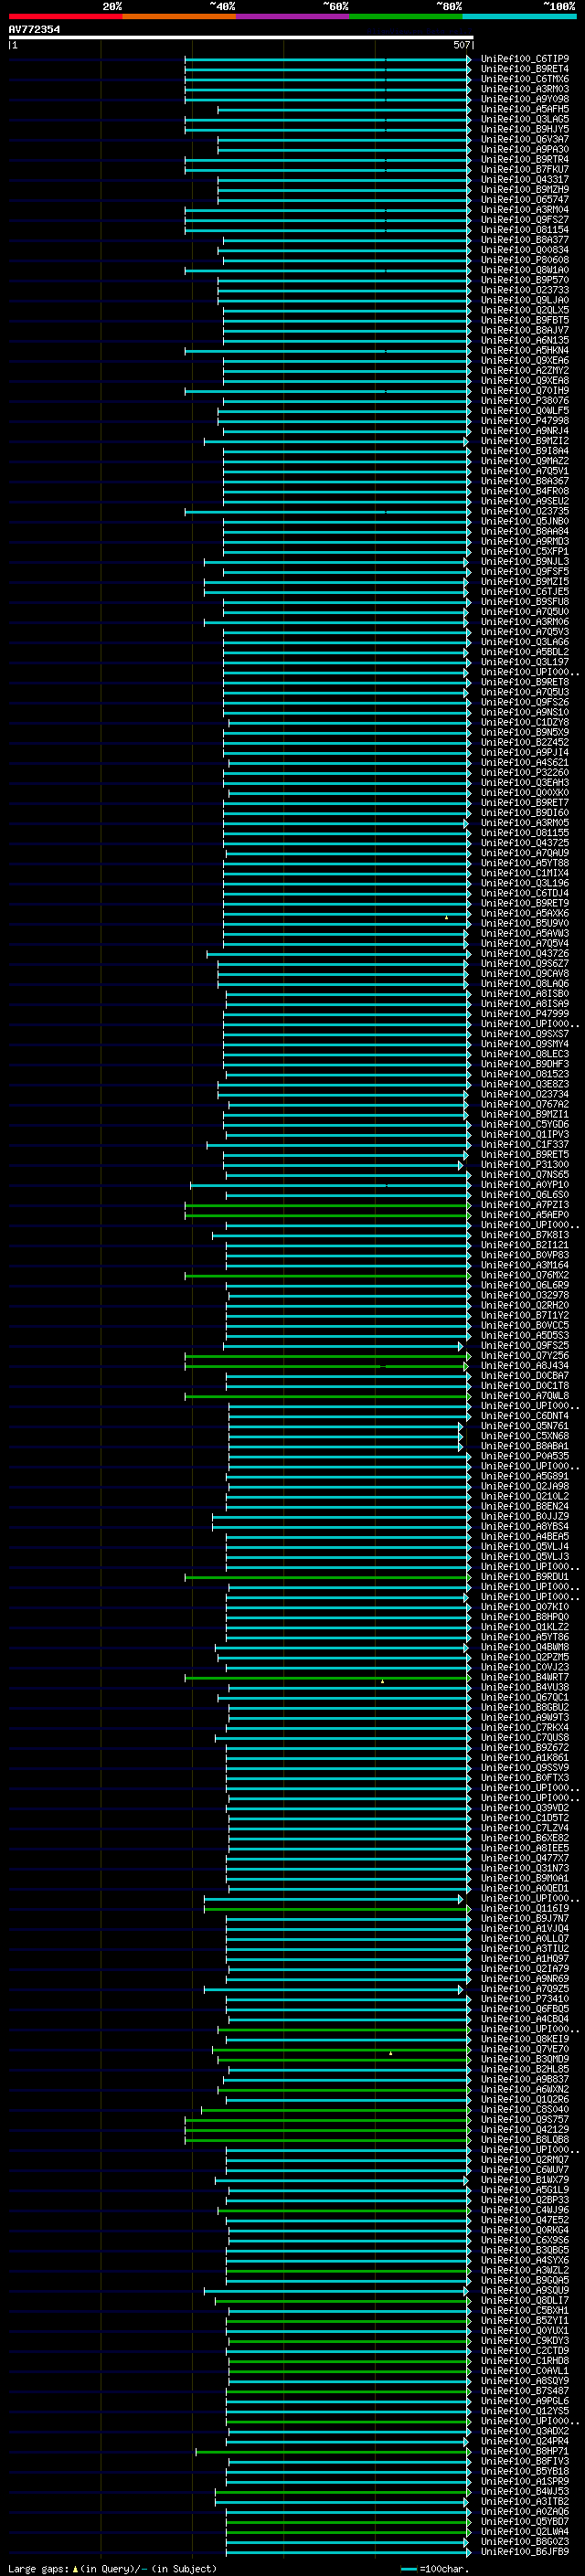
Task: Select the UniRef100_Q3LAG5 label
Action: 524,119
